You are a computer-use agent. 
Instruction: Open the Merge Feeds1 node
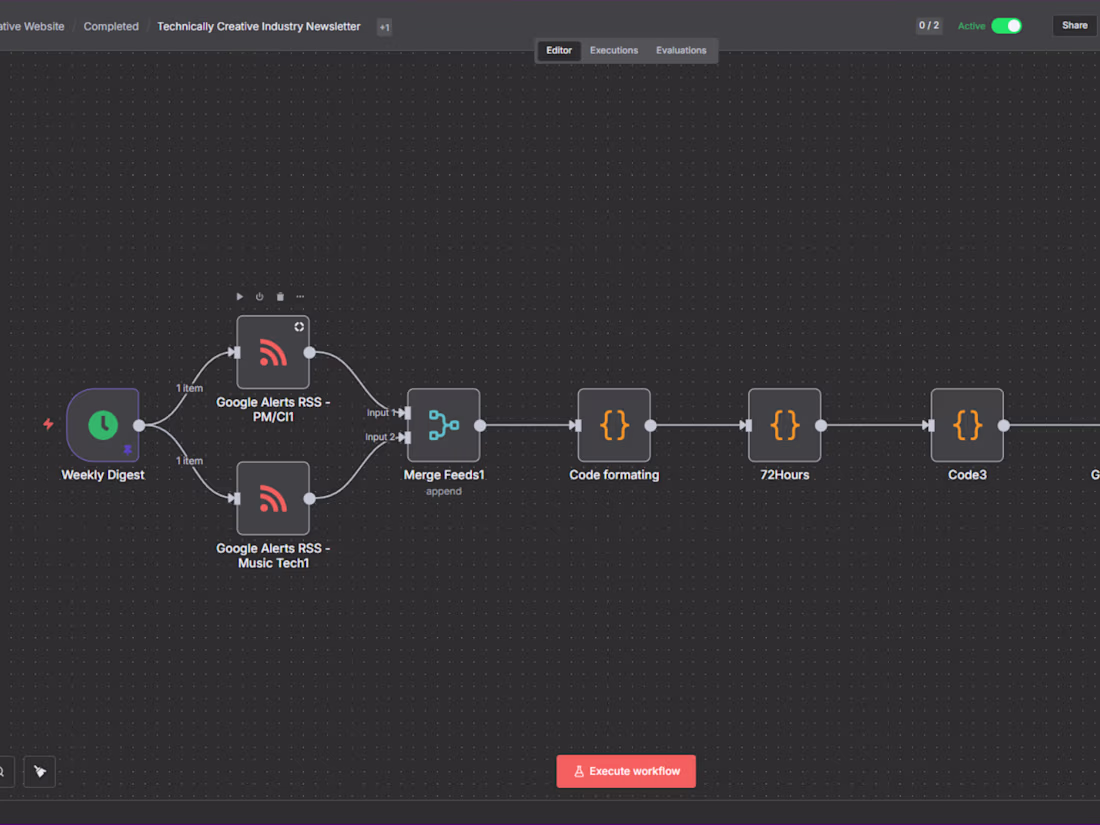point(443,424)
